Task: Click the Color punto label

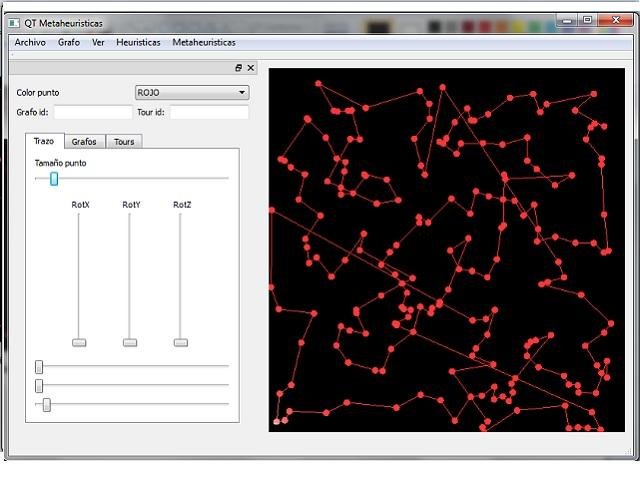Action: coord(38,93)
